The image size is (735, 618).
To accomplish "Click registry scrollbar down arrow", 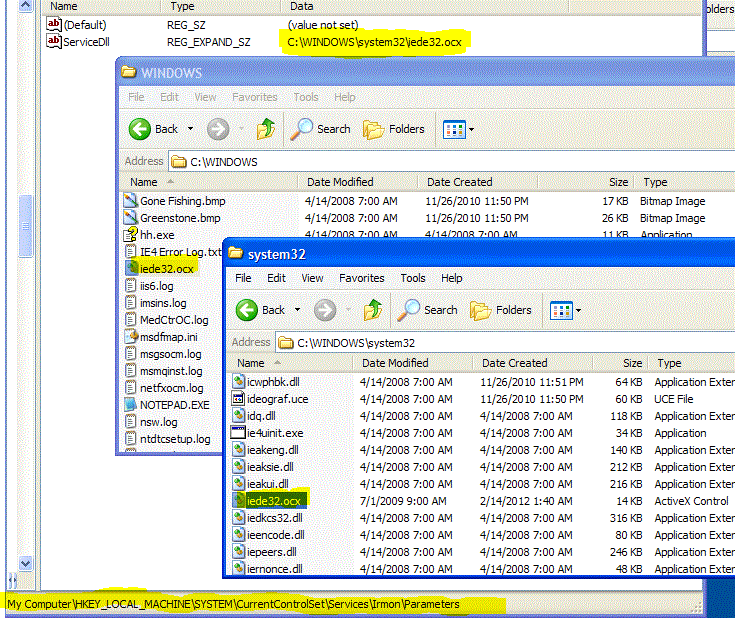I will pyautogui.click(x=25, y=563).
